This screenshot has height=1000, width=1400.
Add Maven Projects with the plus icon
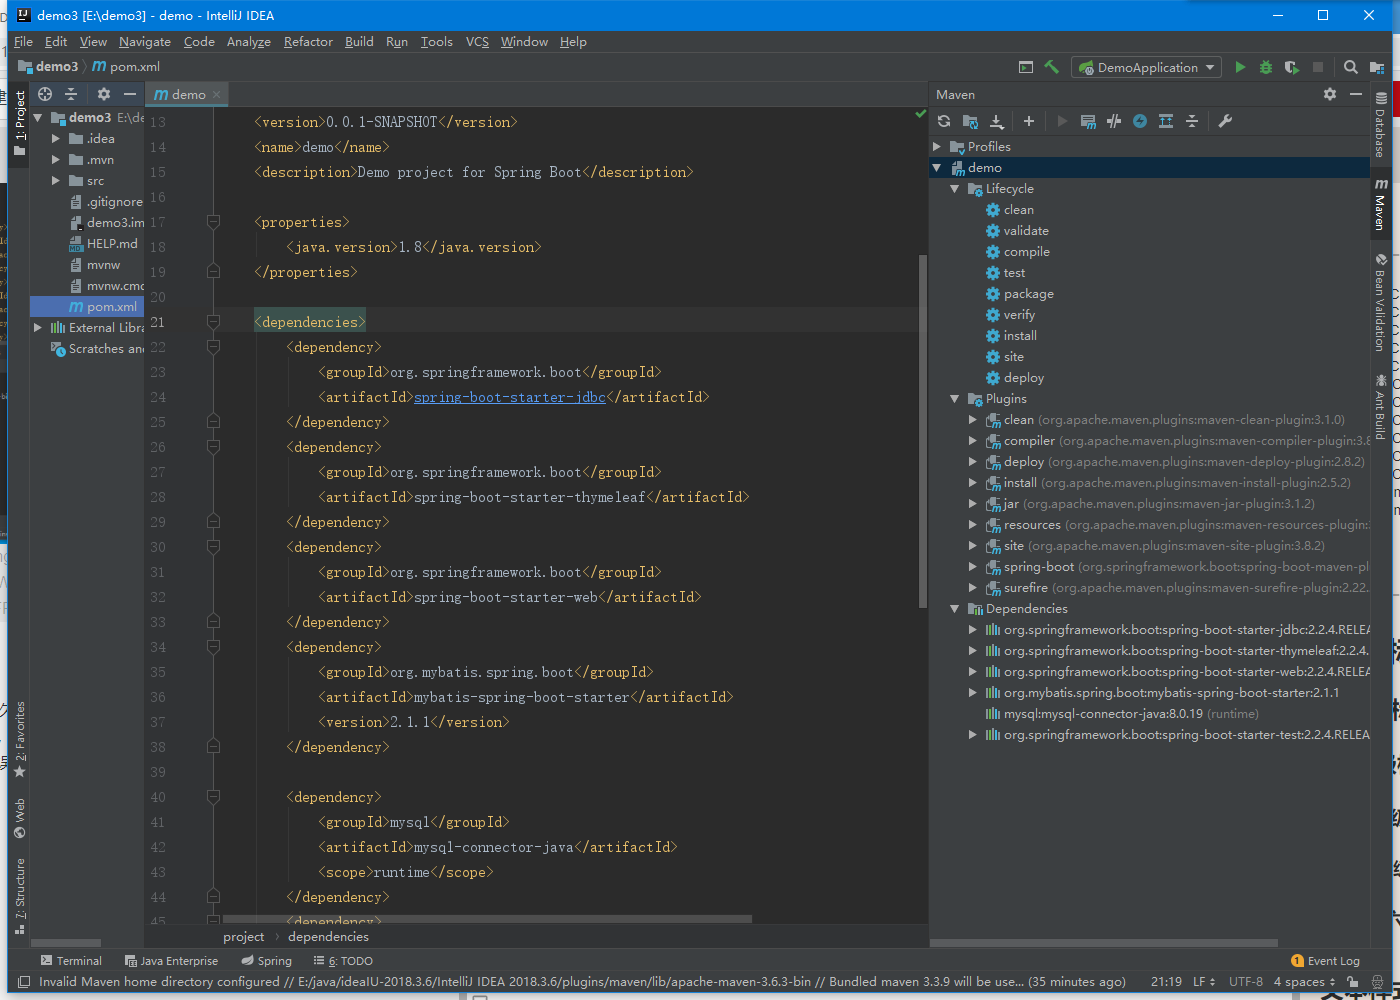click(x=1029, y=121)
